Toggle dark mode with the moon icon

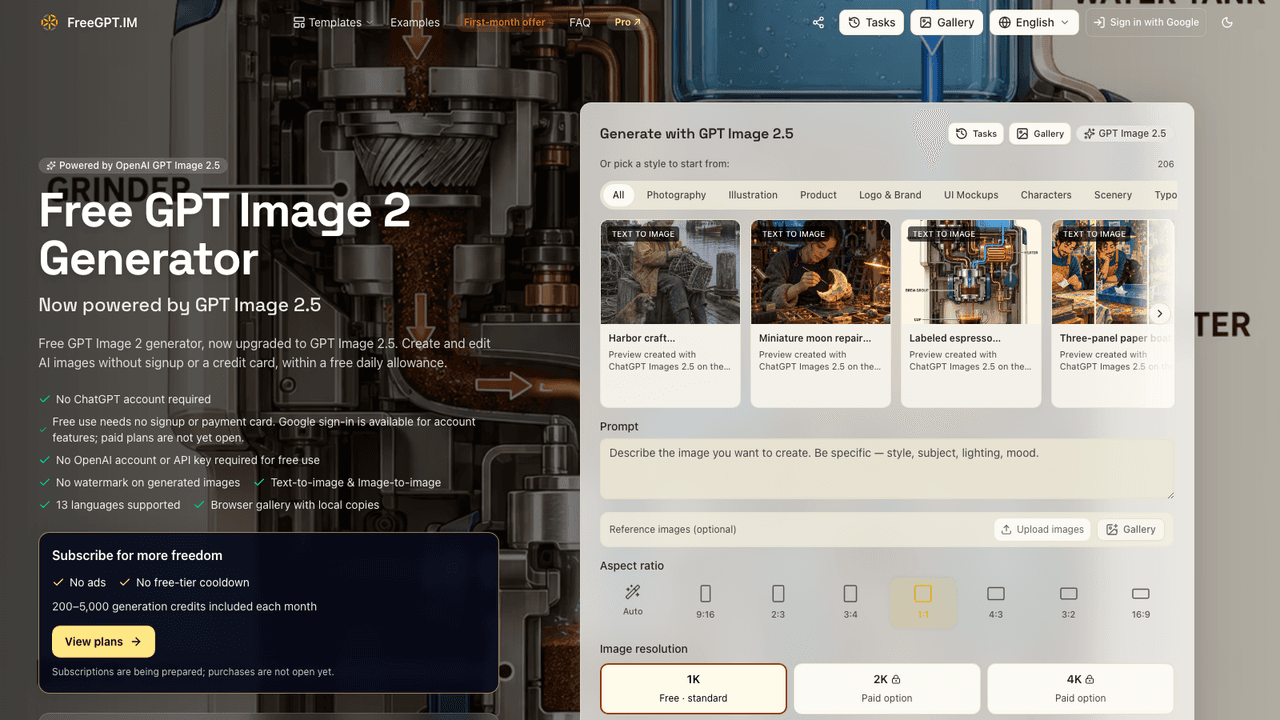(1228, 22)
